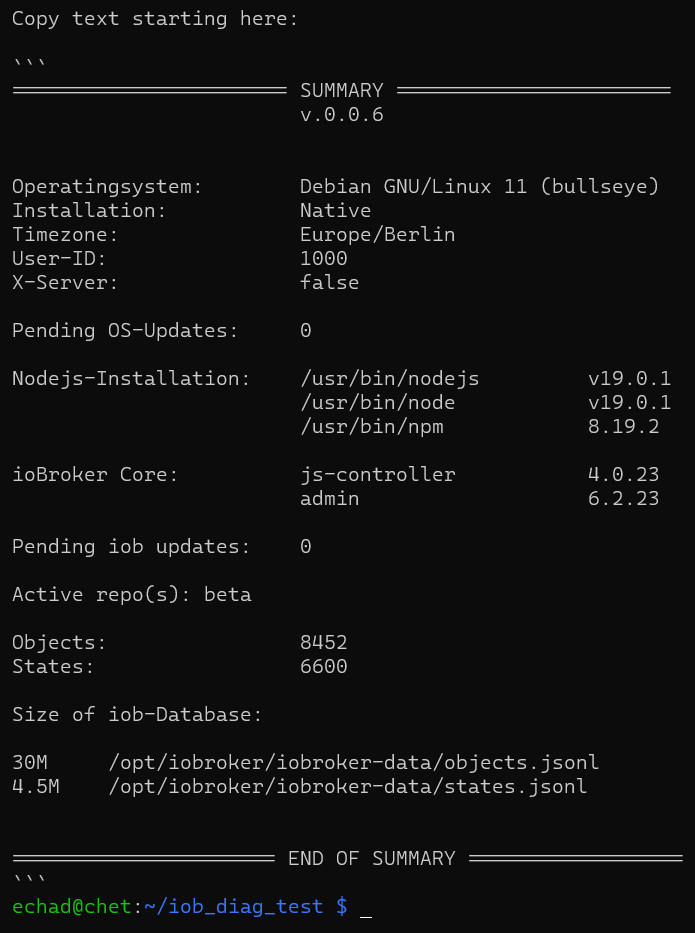Click the npm version 8.19.2
Screen dimensions: 695x933
tap(624, 427)
